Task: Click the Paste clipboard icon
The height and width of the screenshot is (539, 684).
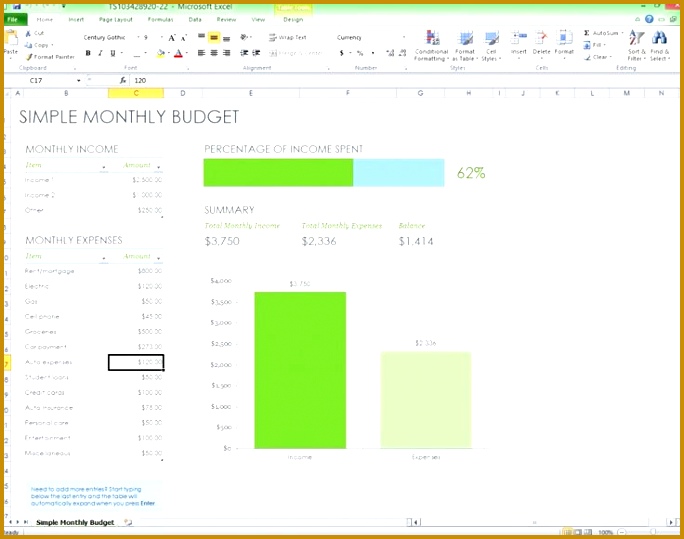Action: pos(10,38)
